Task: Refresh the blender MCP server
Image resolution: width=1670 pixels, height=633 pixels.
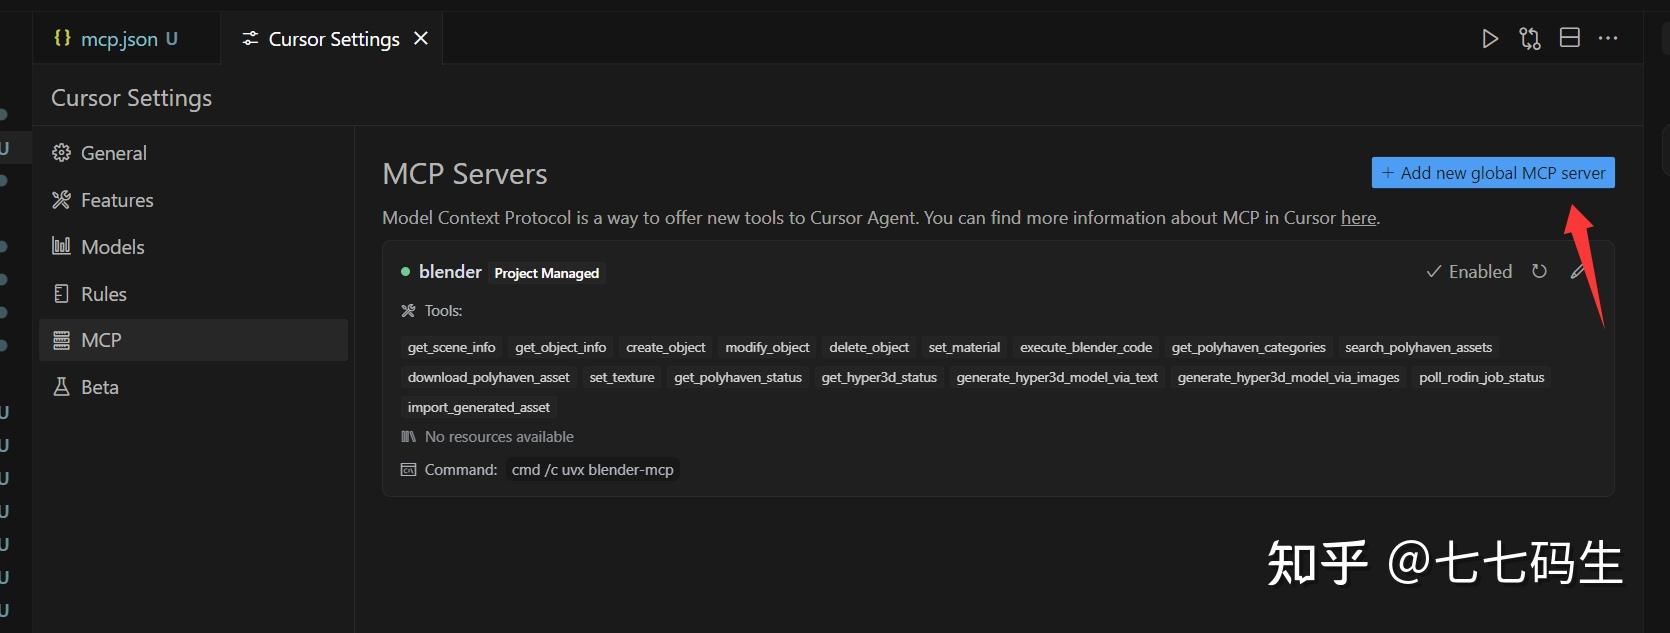Action: click(x=1539, y=271)
